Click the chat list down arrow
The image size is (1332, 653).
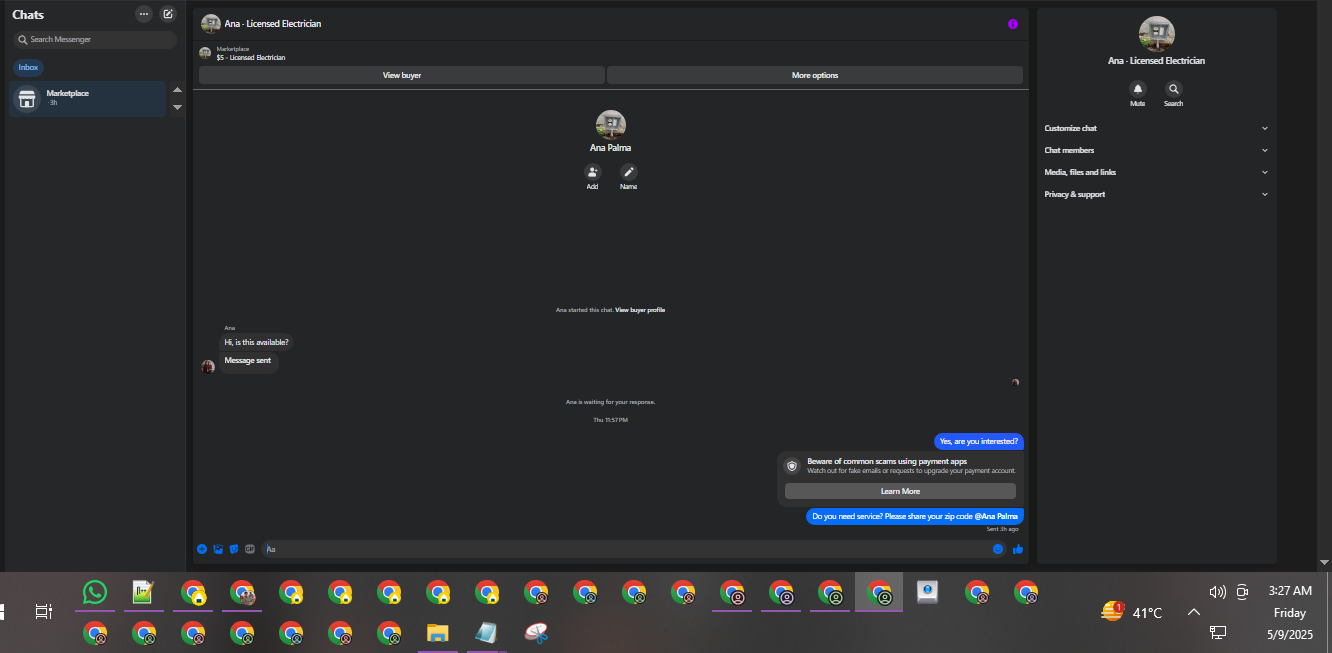click(177, 107)
